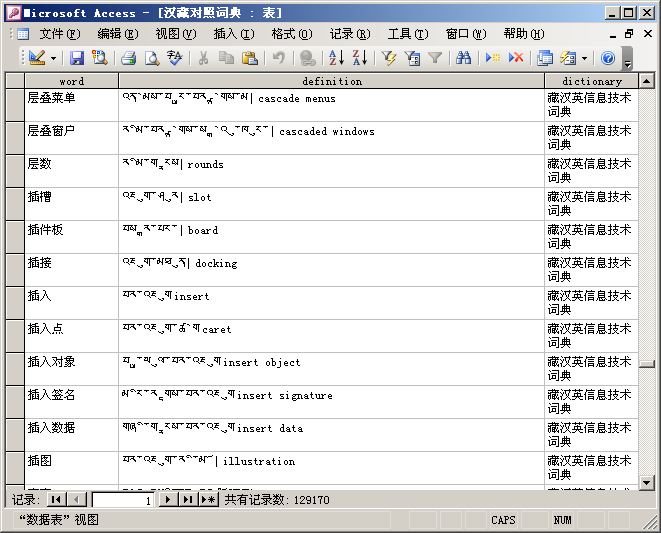This screenshot has width=661, height=533.
Task: Click the word cell 插件板
Action: point(71,237)
